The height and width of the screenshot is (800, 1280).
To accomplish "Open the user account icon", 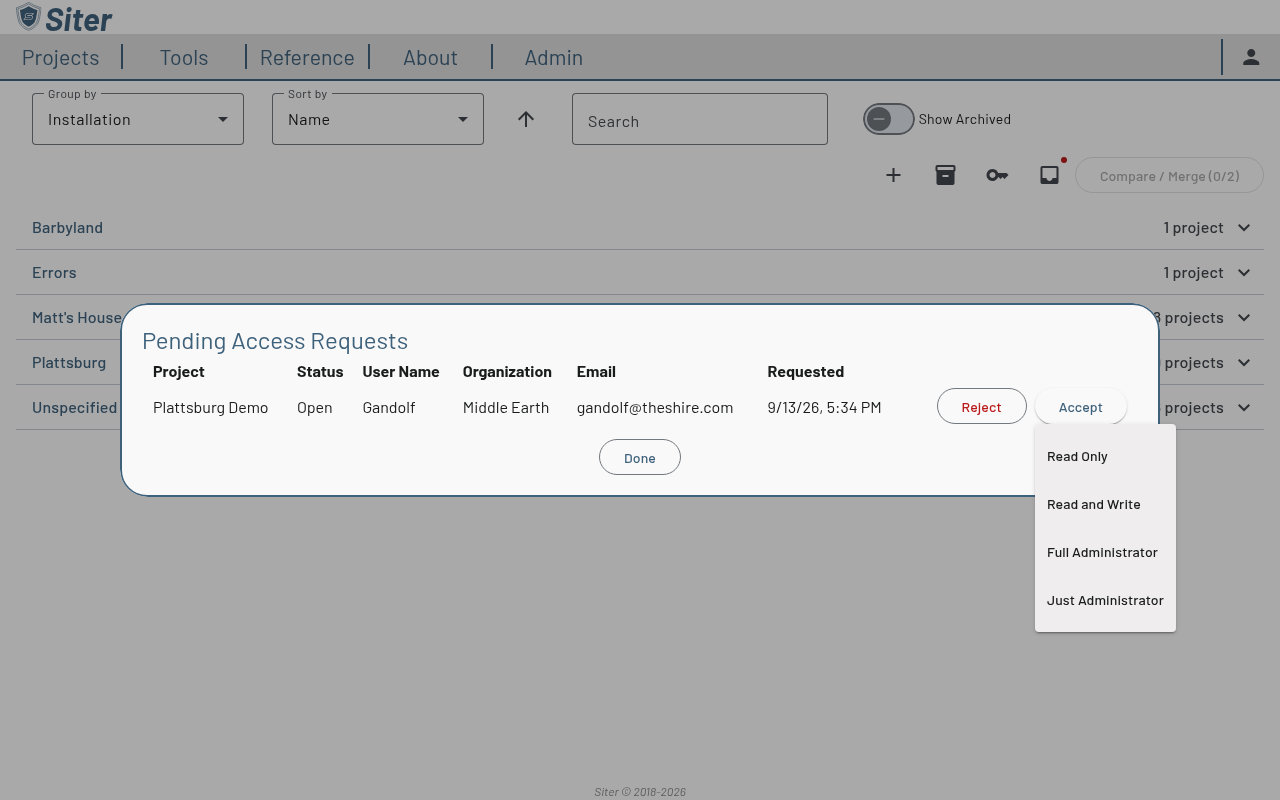I will pos(1251,57).
